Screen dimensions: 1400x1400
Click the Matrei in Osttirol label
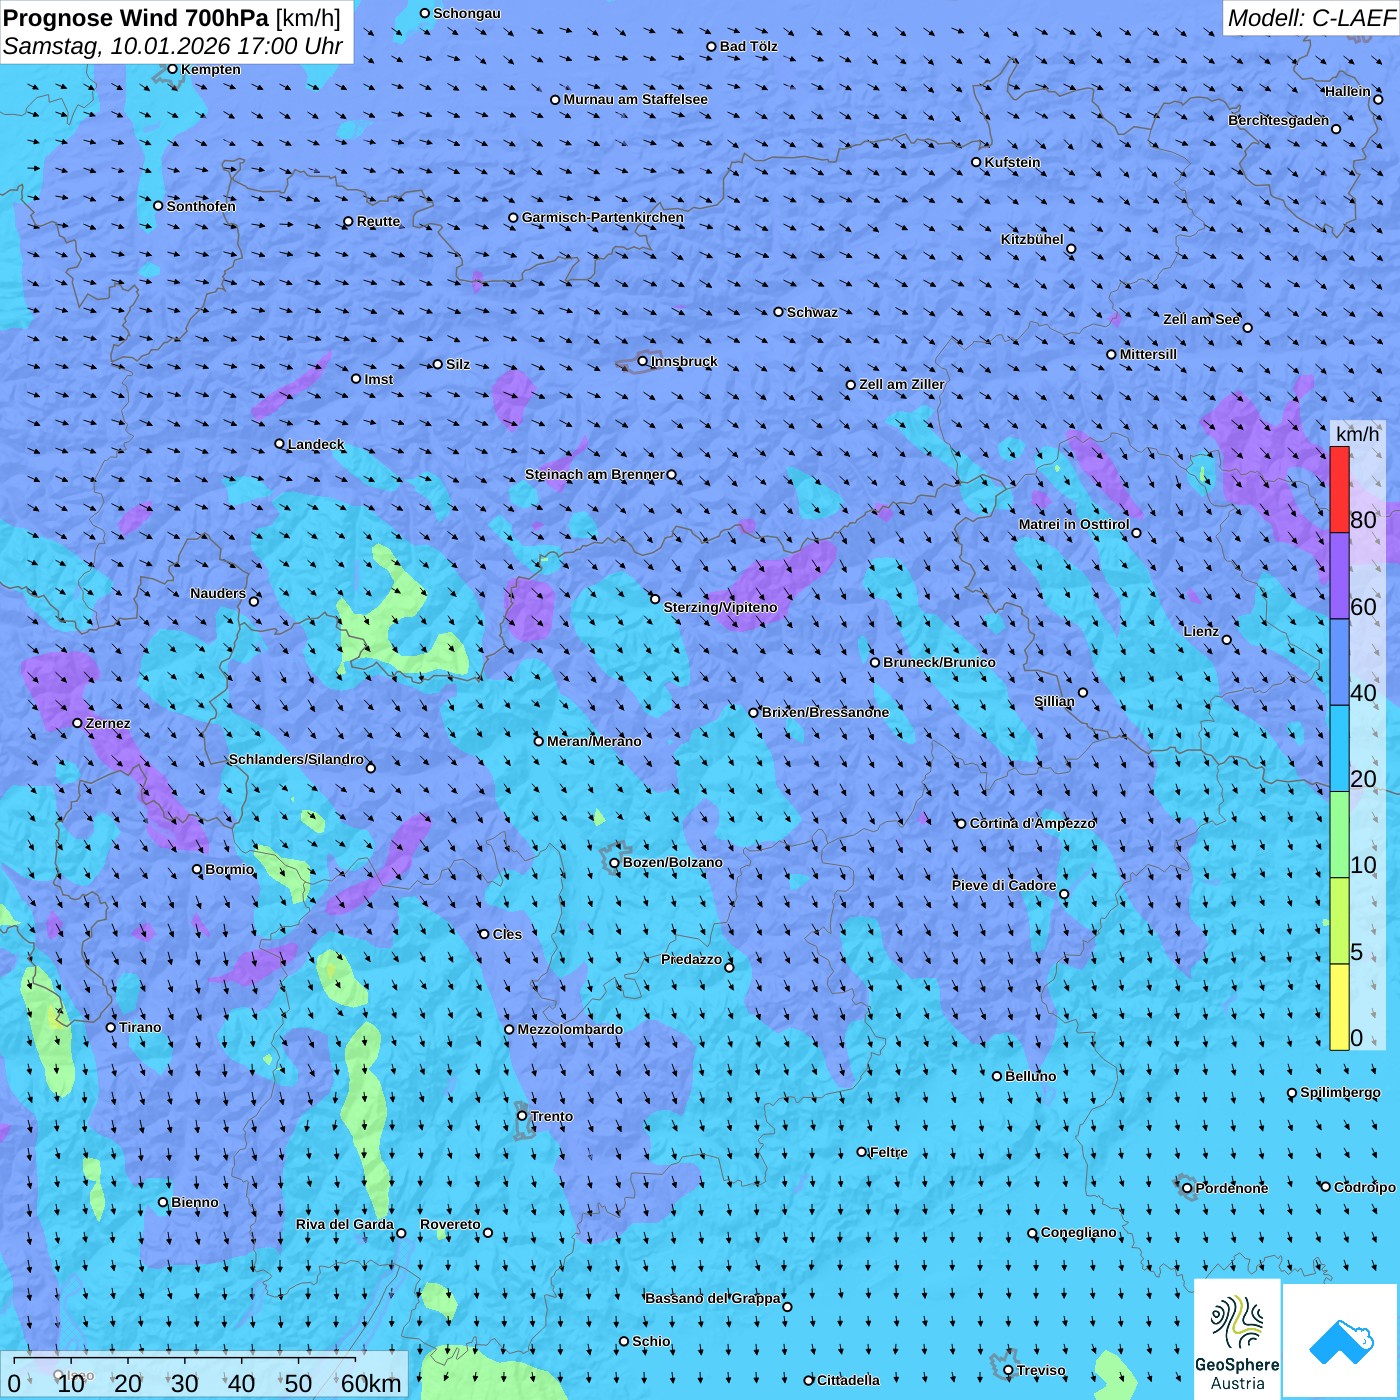[x=1074, y=524]
